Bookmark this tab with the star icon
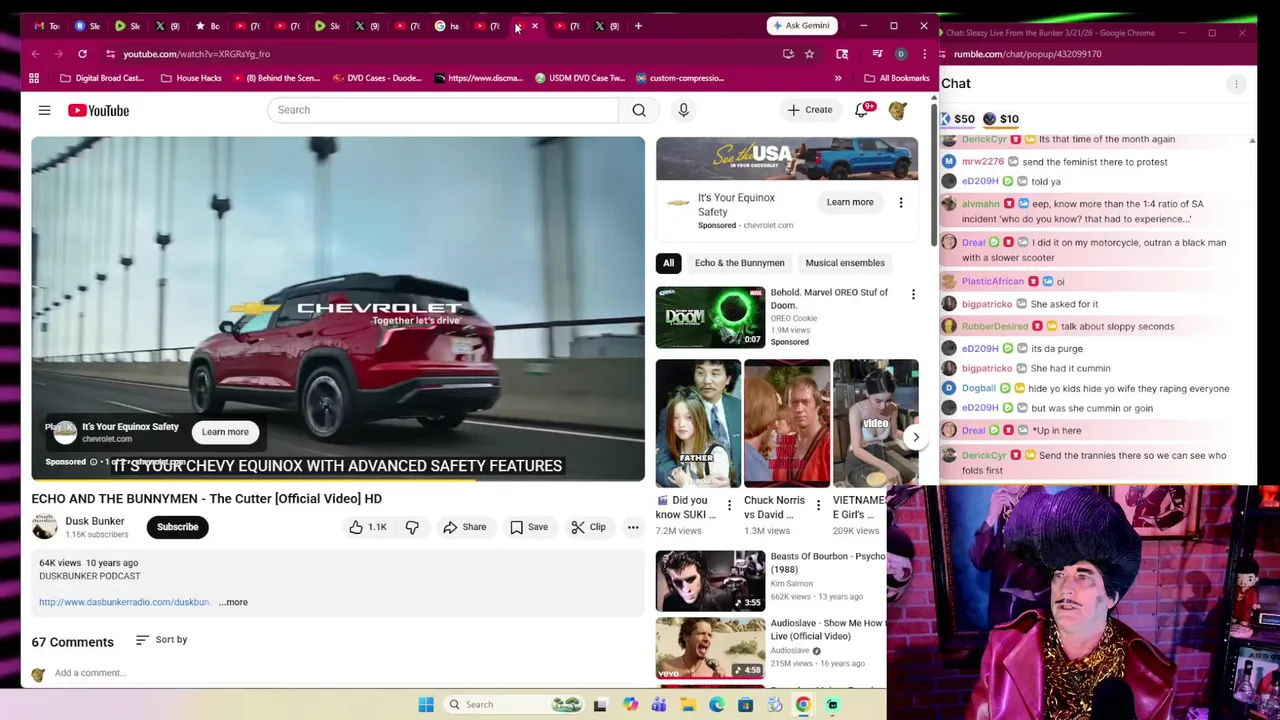The width and height of the screenshot is (1280, 720). point(809,54)
